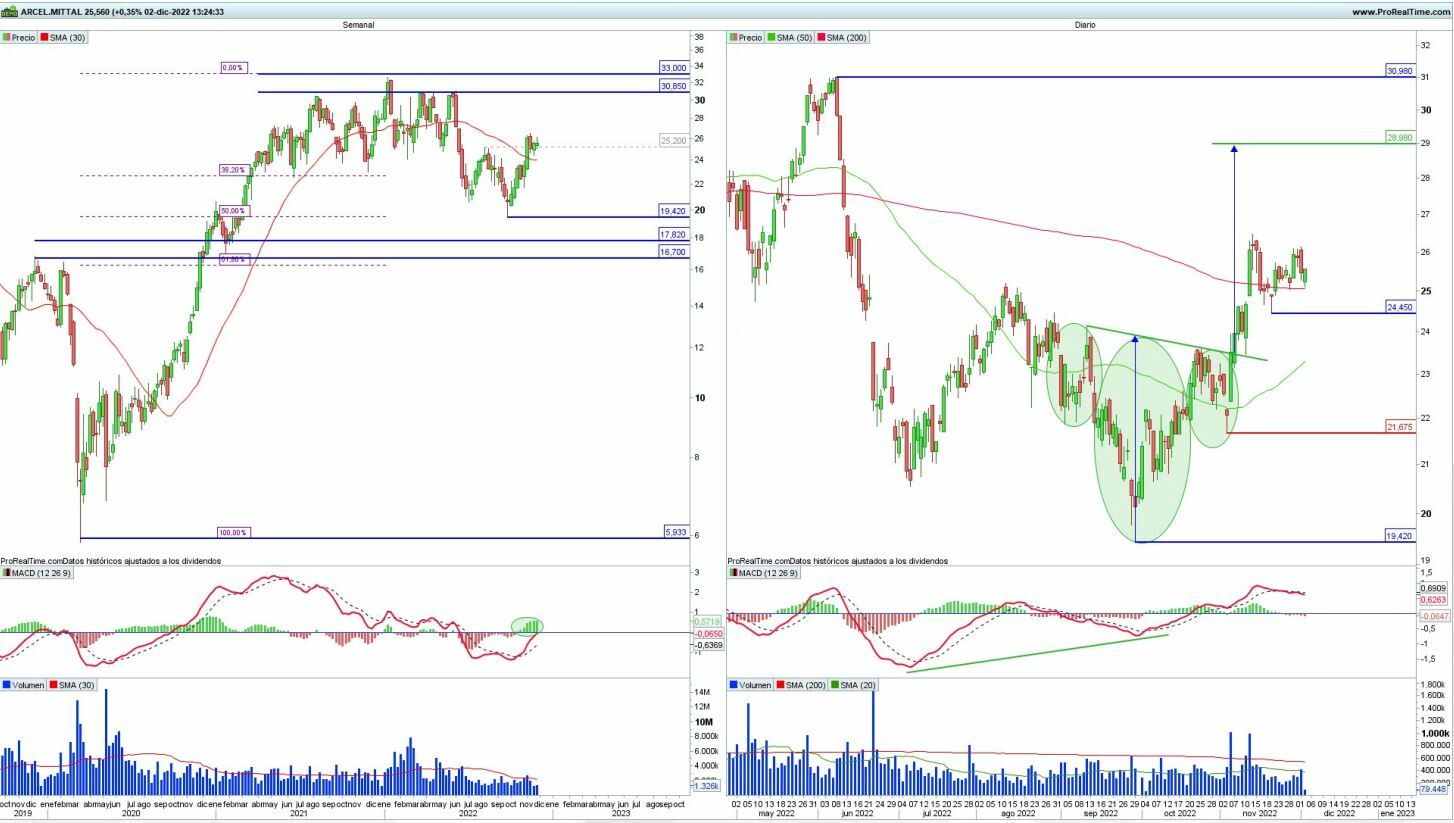The width and height of the screenshot is (1454, 823).
Task: Click the ARCEL.MITTAL 25,560 title text
Action: (65, 12)
